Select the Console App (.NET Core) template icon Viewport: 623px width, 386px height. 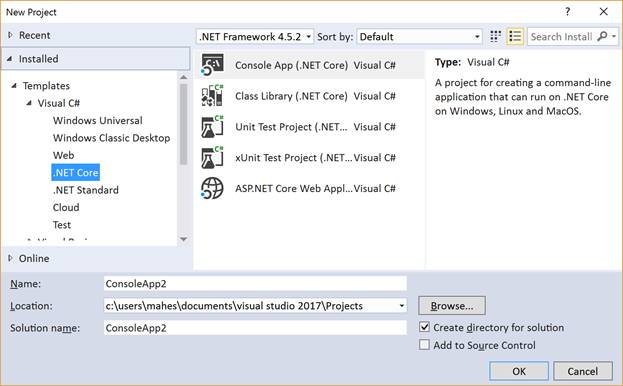212,65
